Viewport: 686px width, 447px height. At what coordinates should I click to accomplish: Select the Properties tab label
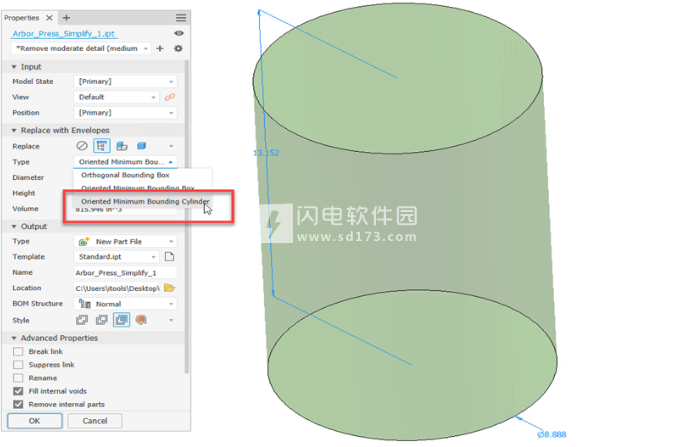pos(21,18)
